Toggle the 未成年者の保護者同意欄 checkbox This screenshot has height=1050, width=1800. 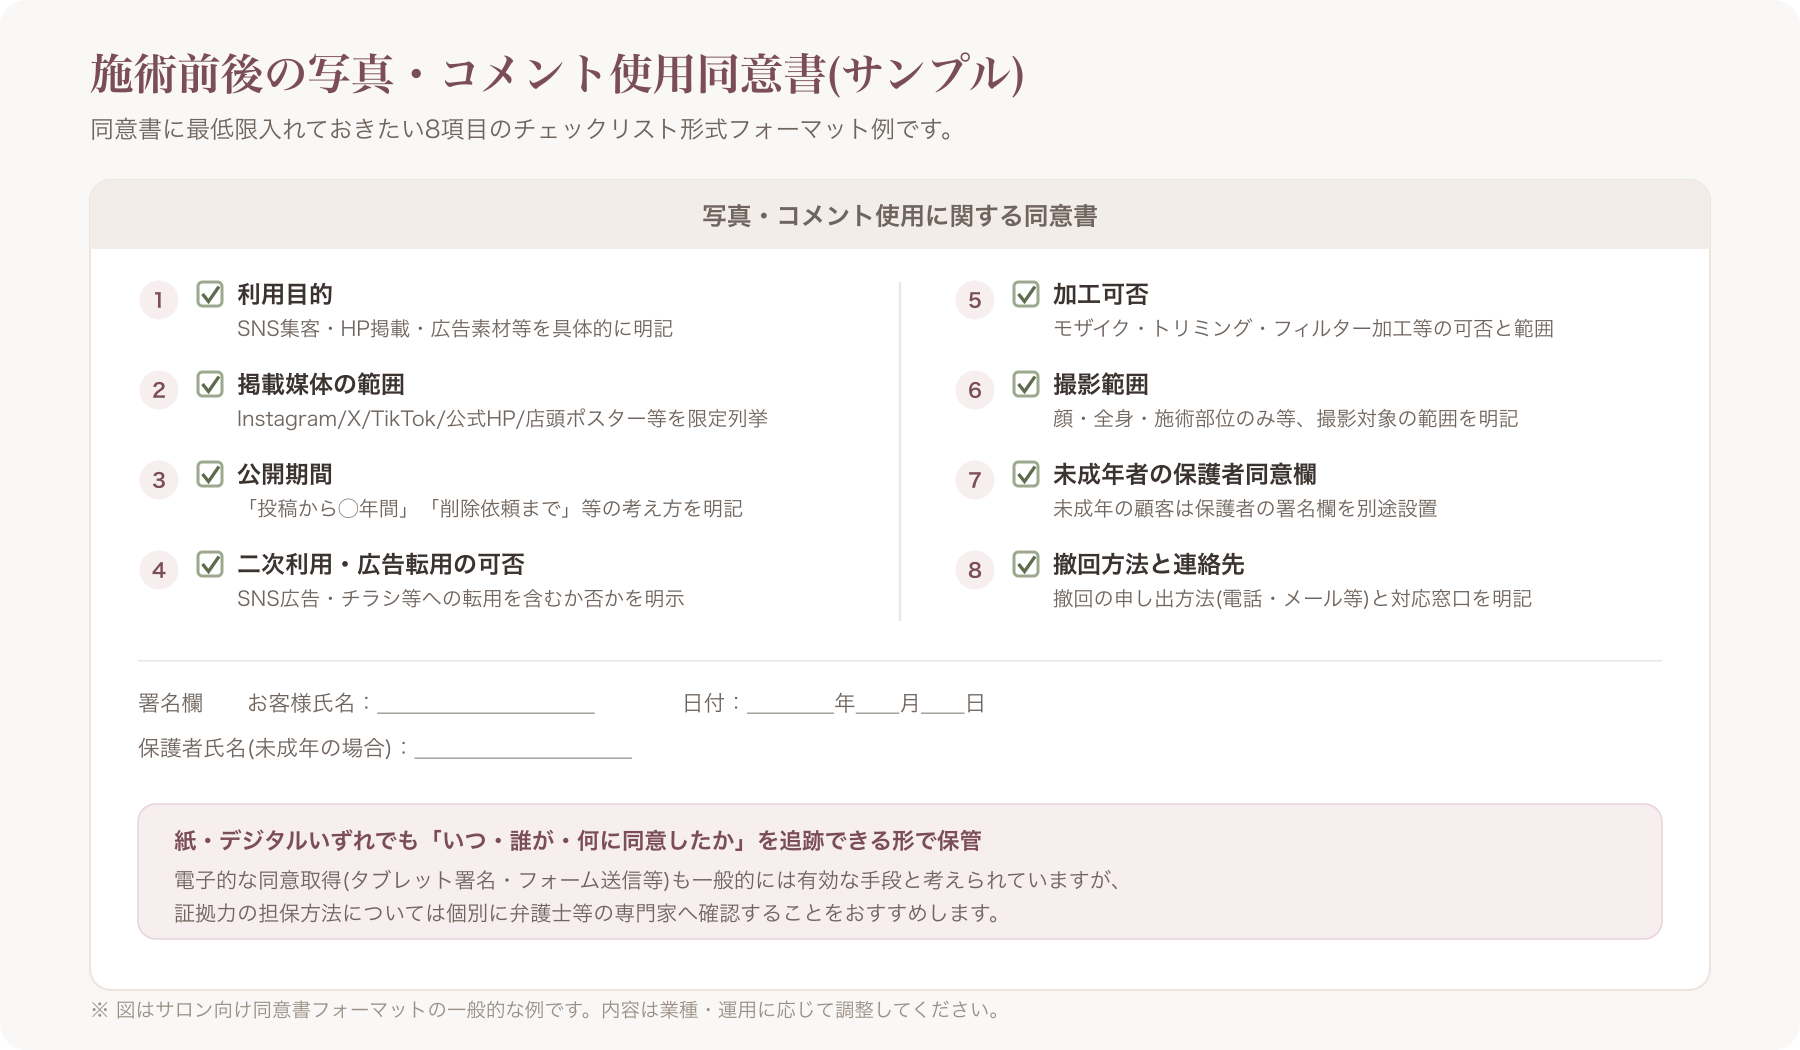coord(1026,474)
